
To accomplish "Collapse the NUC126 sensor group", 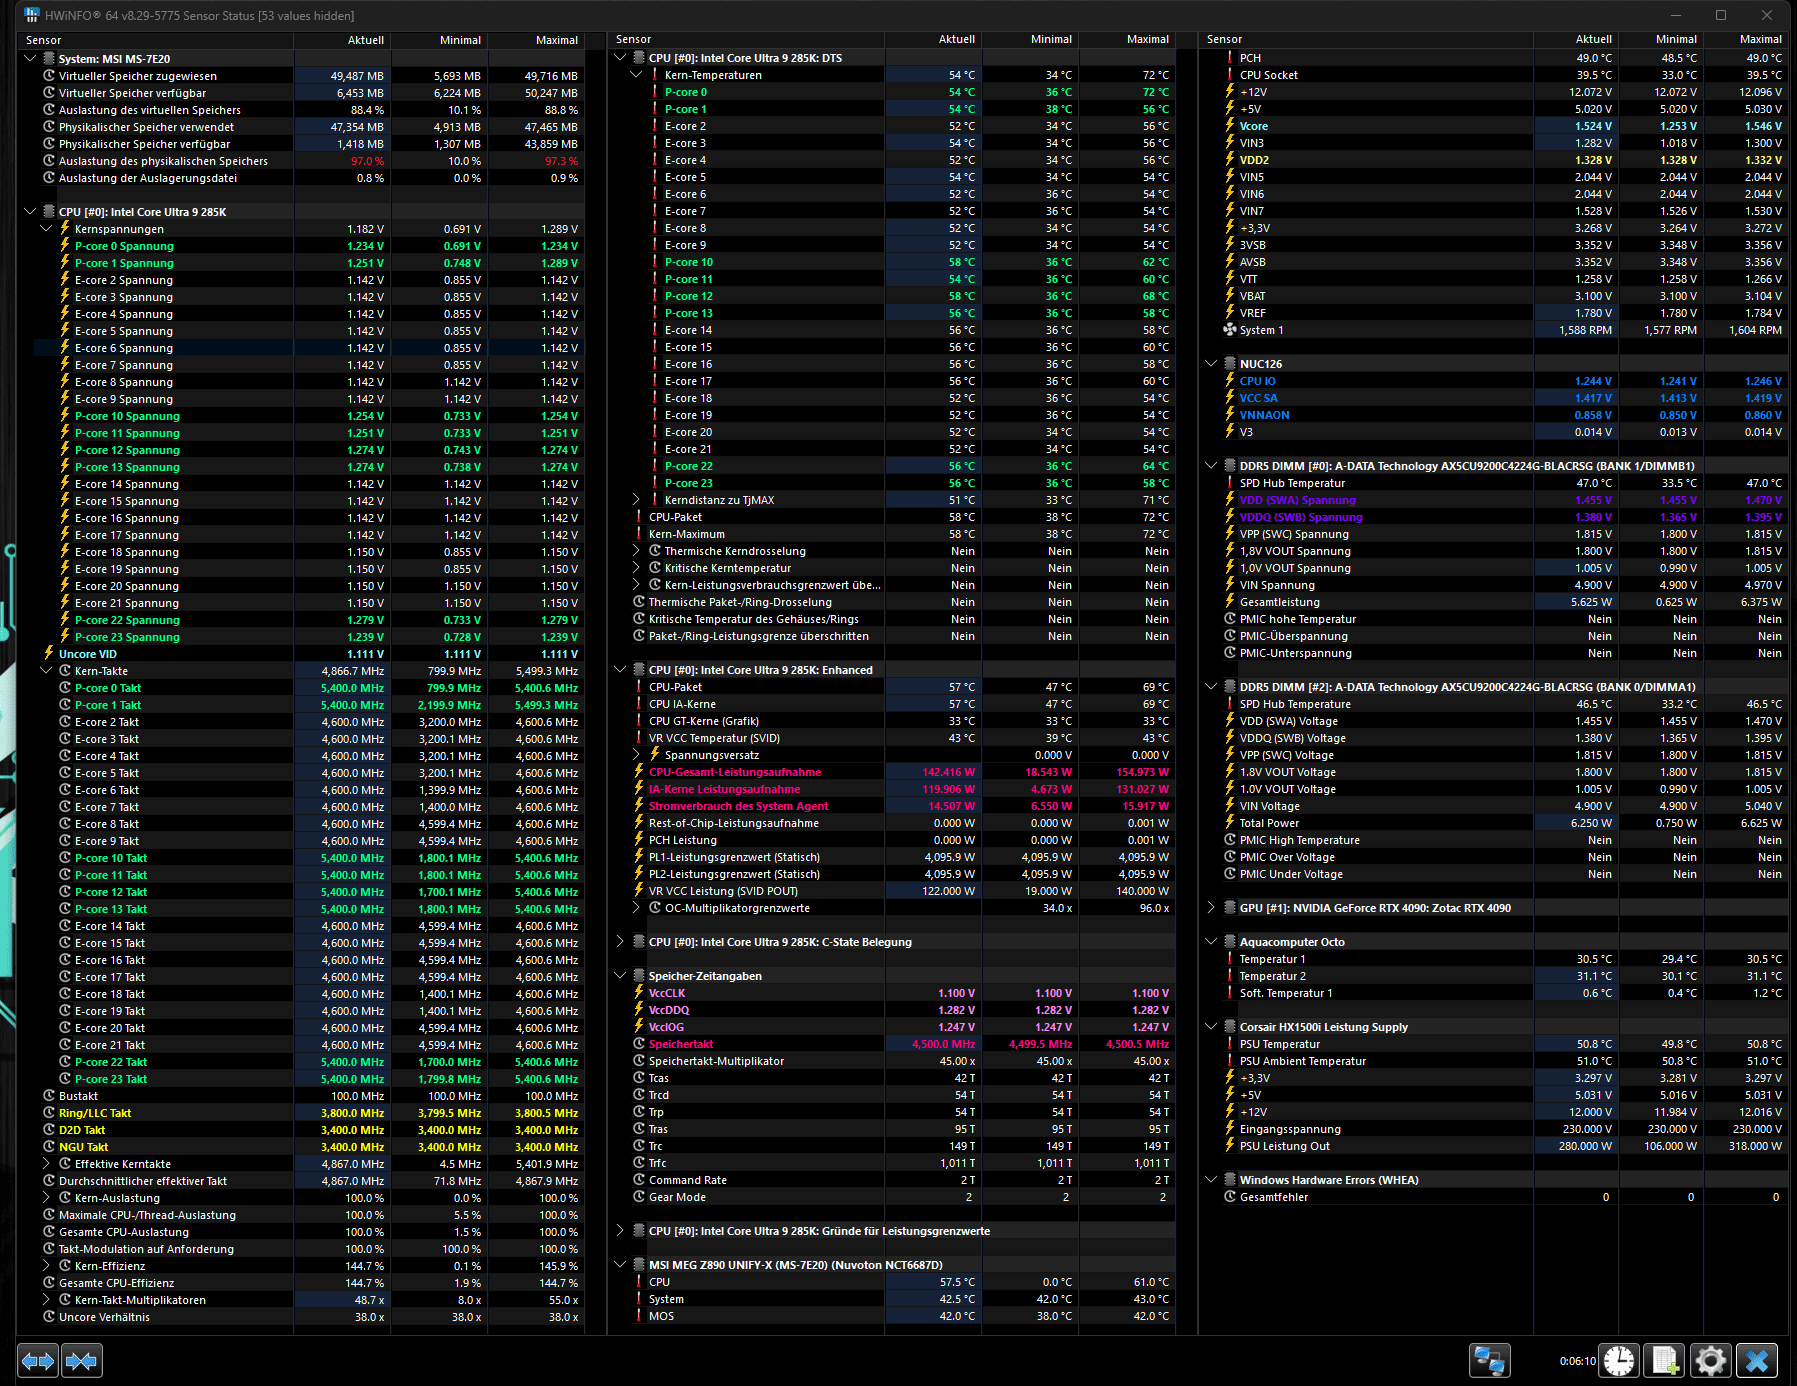I will (1211, 364).
